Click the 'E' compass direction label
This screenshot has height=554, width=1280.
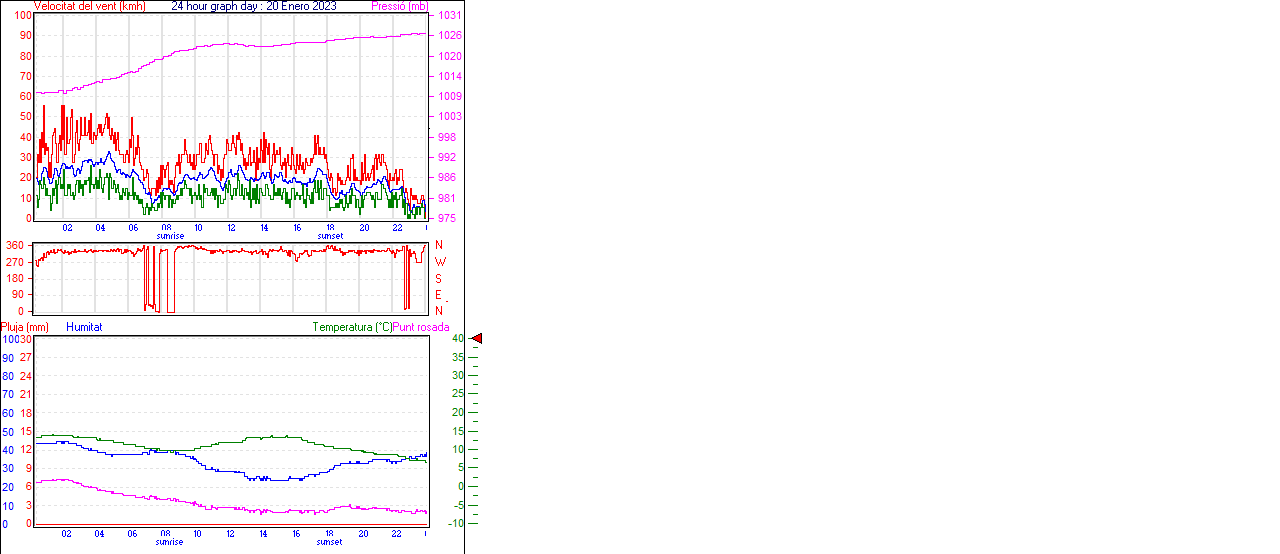click(x=439, y=295)
